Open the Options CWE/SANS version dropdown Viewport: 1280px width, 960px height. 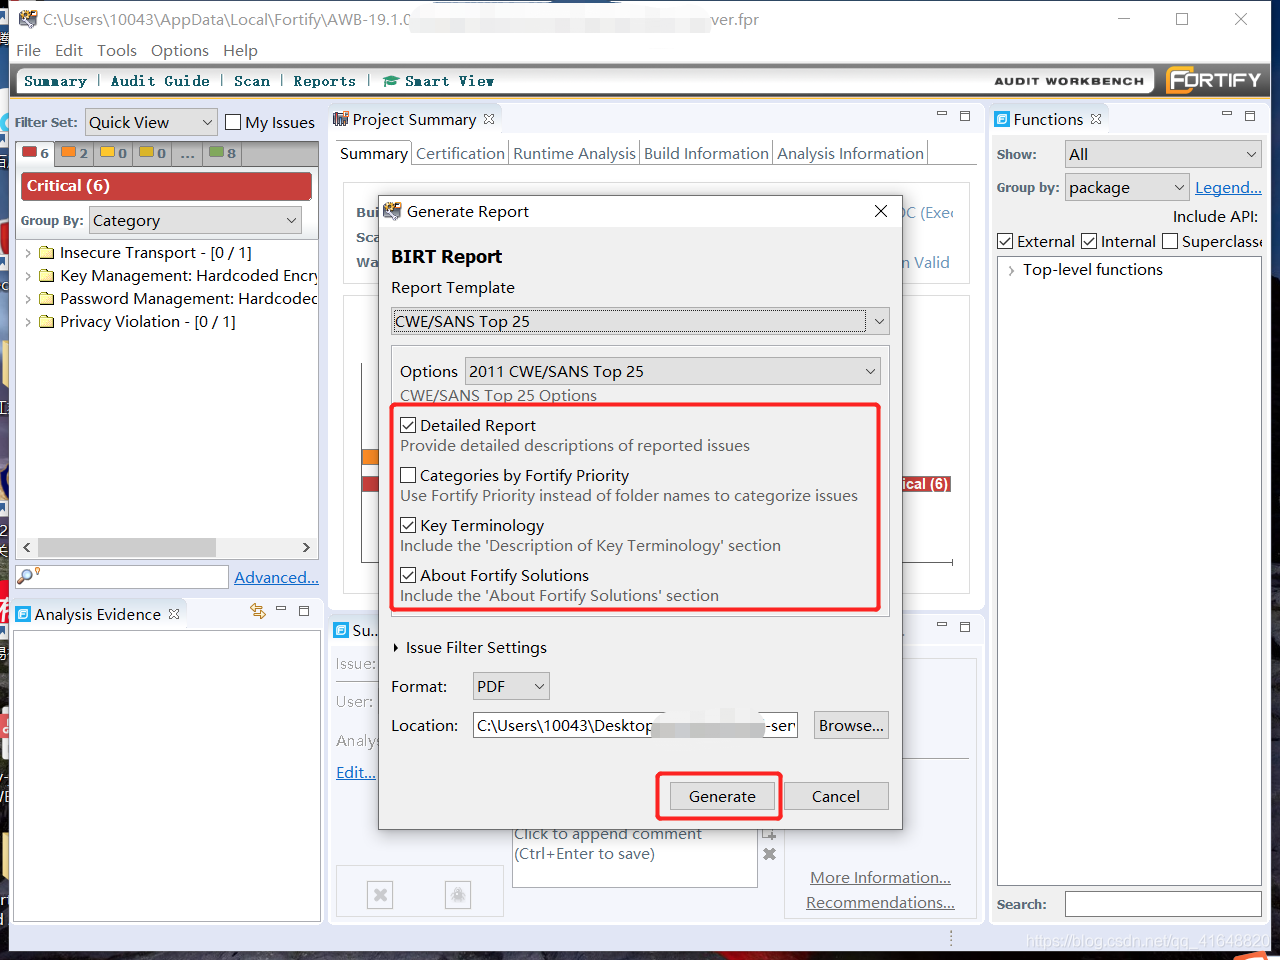click(672, 371)
